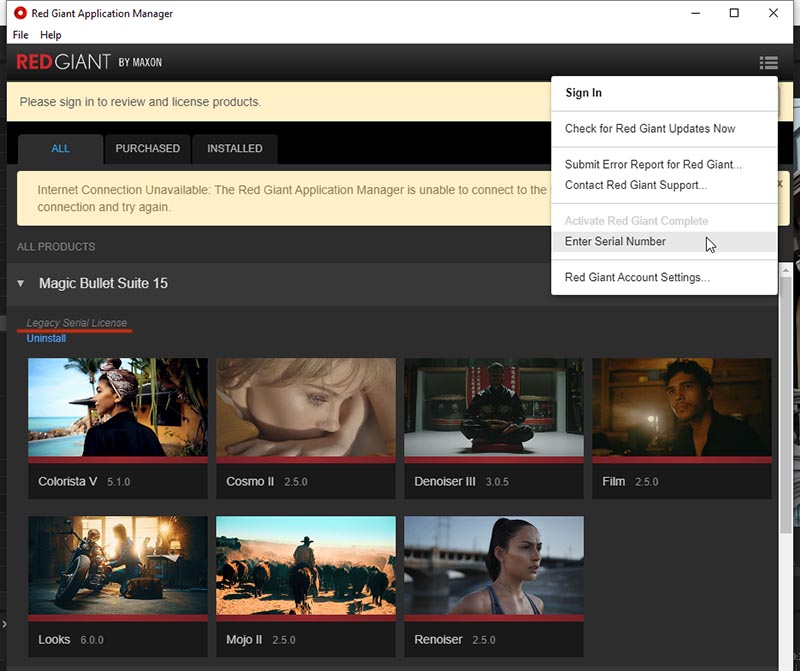Click the Uninstall link
800x671 pixels.
pos(46,338)
